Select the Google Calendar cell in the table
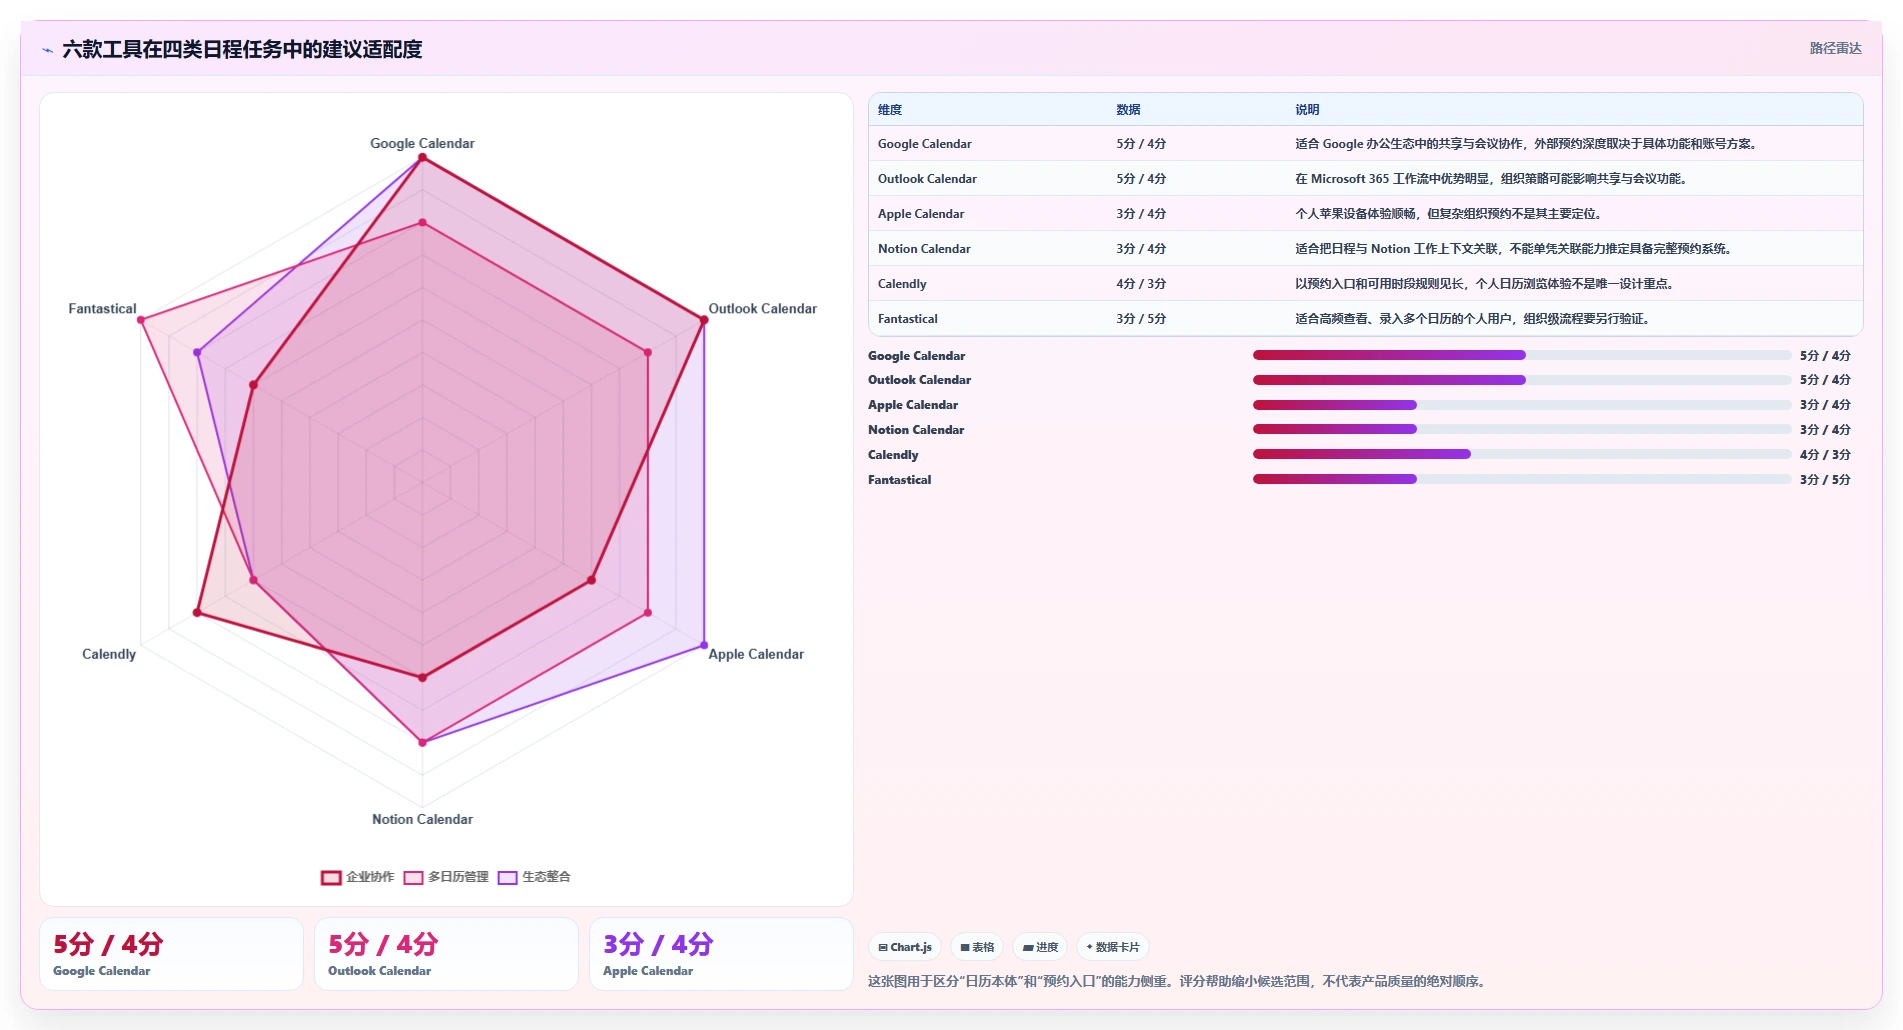The width and height of the screenshot is (1903, 1030). click(x=925, y=144)
